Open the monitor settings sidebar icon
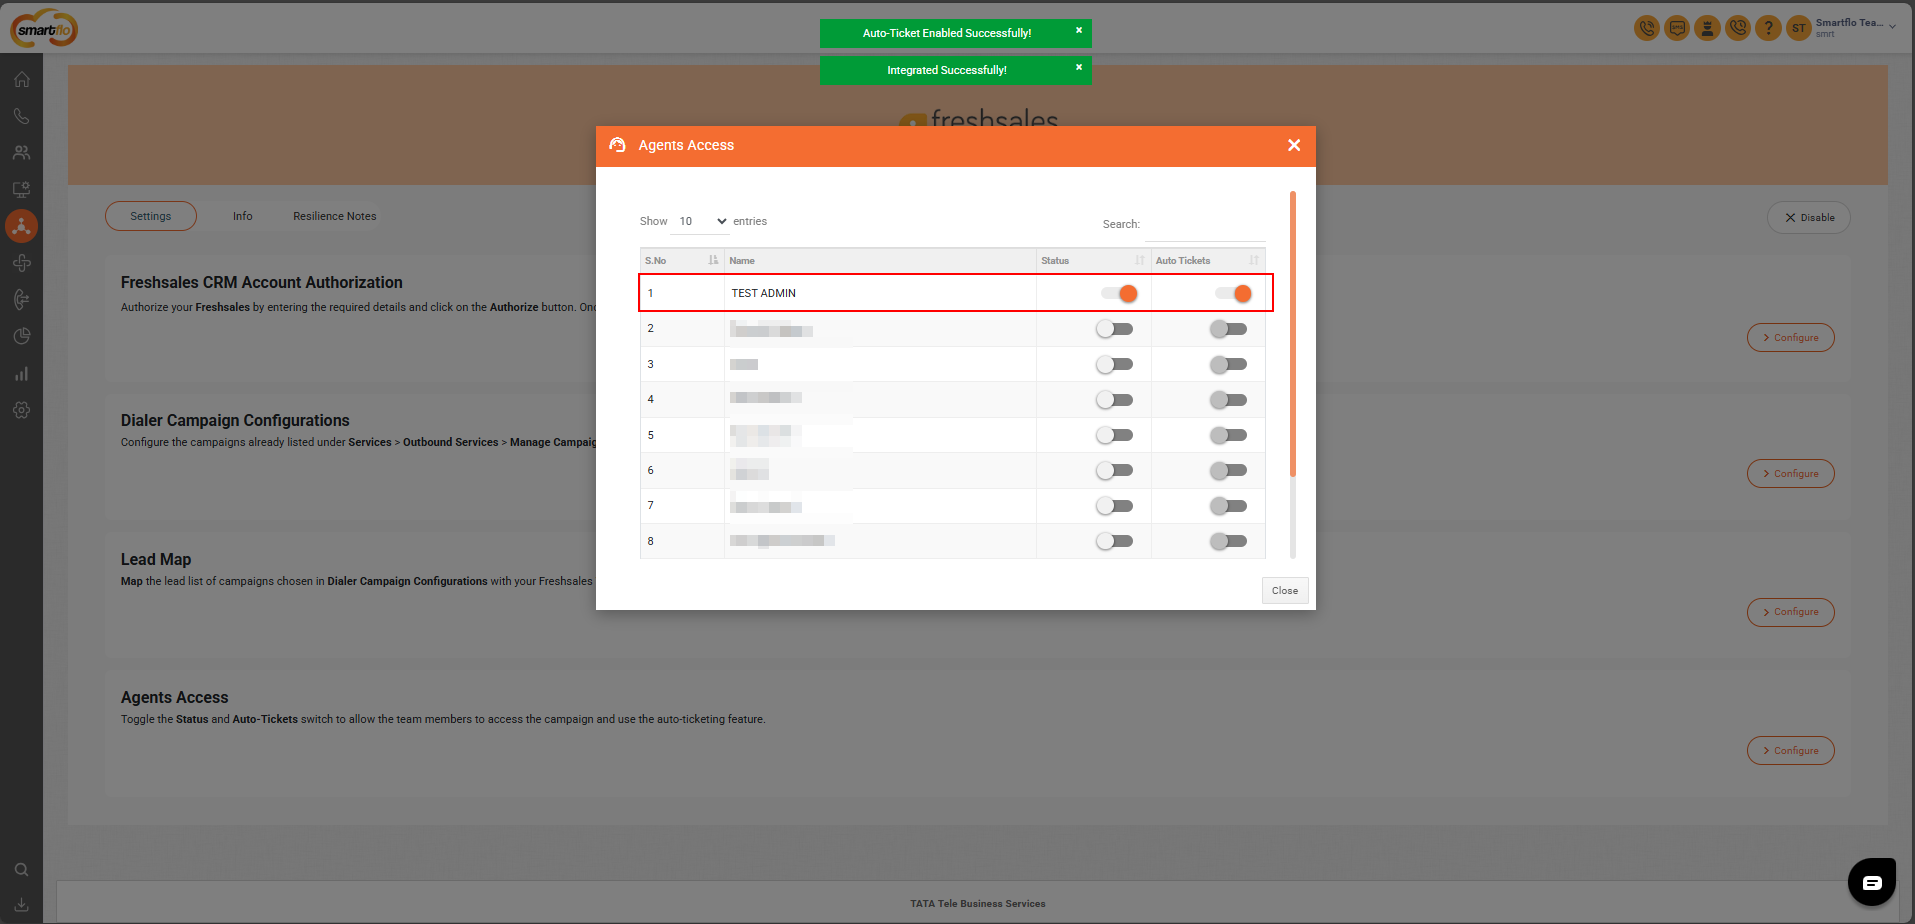Image resolution: width=1915 pixels, height=924 pixels. (x=21, y=189)
